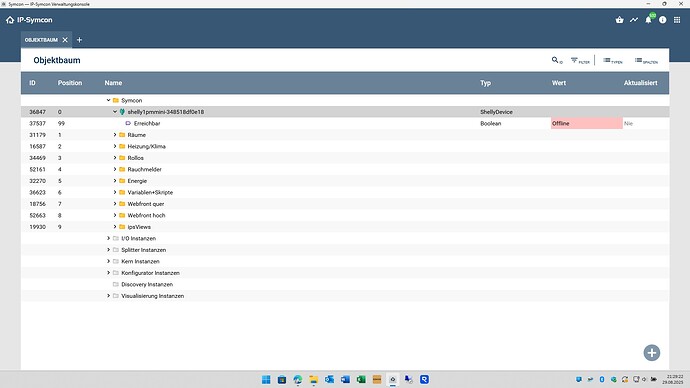Open Word from taskbar
The height and width of the screenshot is (388, 690).
tap(345, 379)
